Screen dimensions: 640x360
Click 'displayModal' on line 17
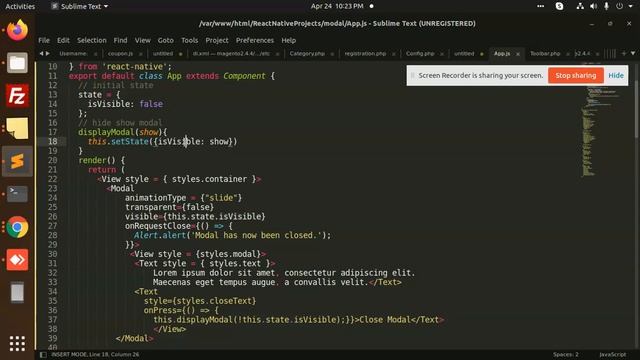pyautogui.click(x=106, y=132)
